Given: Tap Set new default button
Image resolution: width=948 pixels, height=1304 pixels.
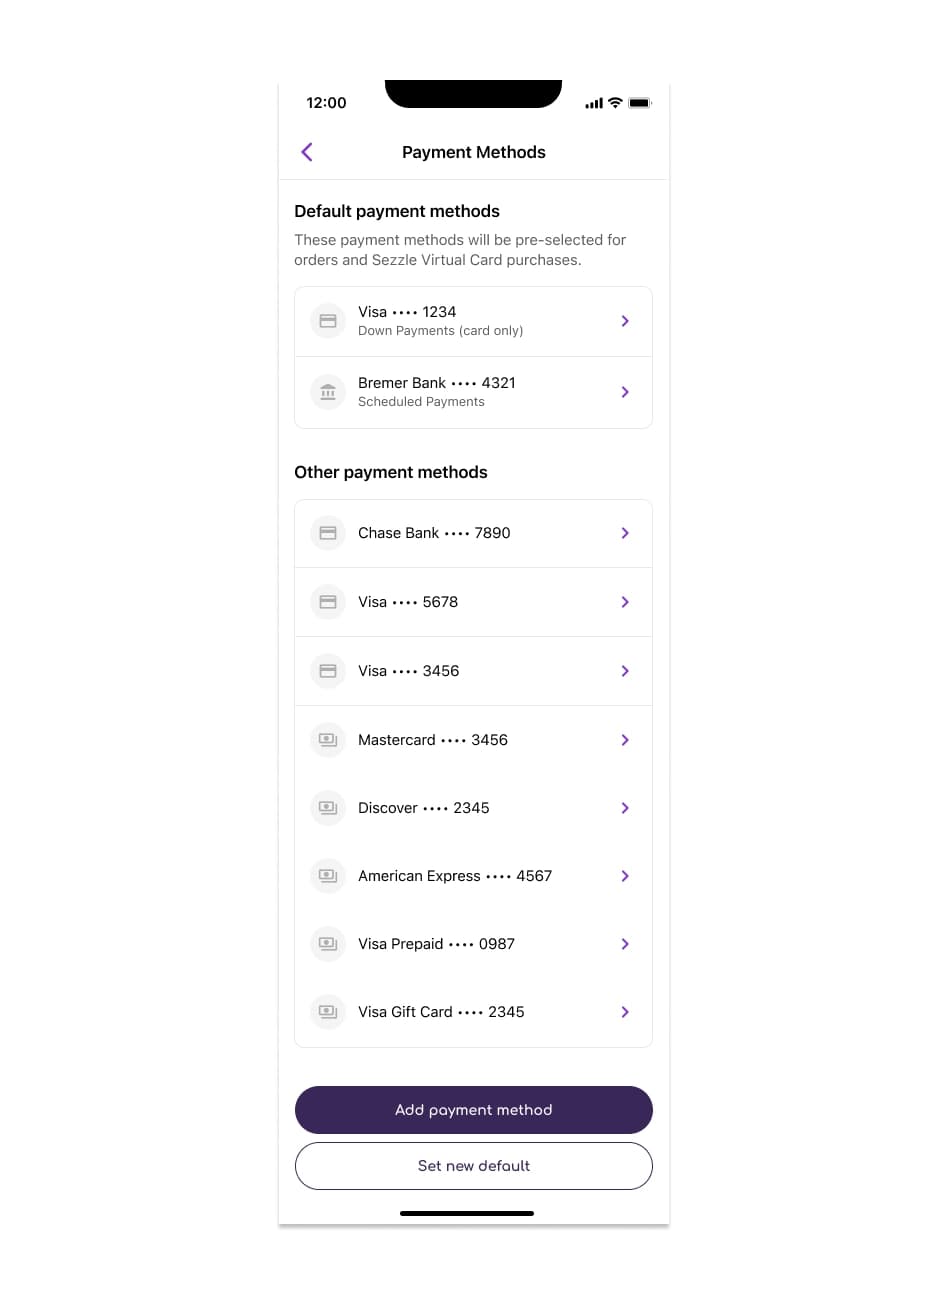Looking at the screenshot, I should tap(473, 1166).
